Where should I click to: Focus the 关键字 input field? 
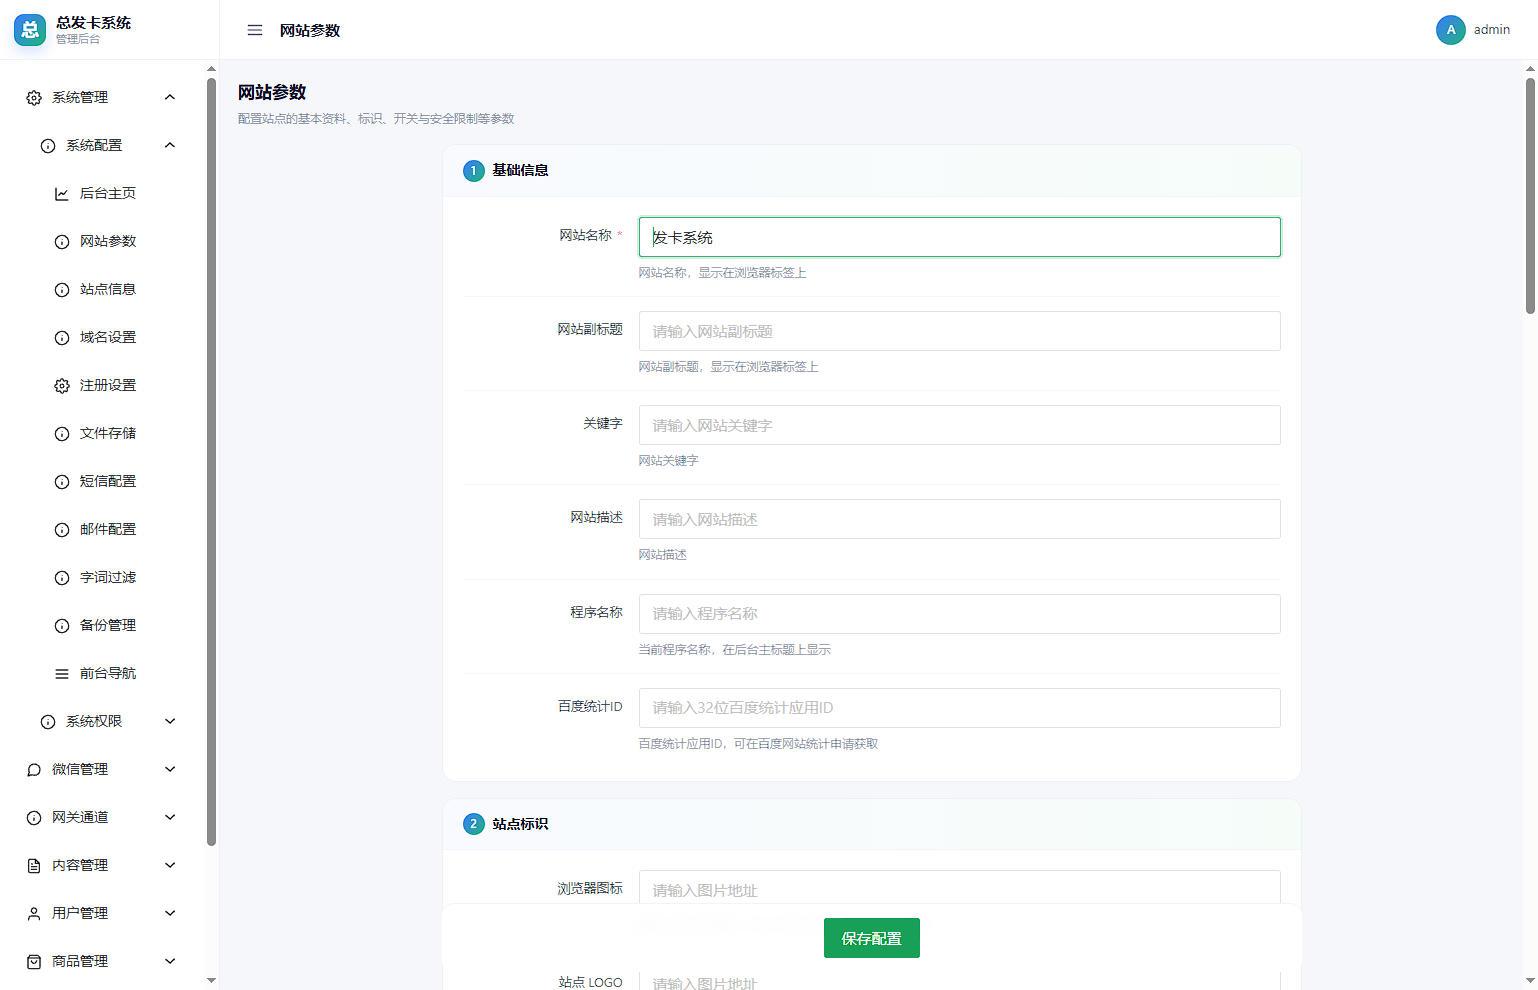(959, 425)
